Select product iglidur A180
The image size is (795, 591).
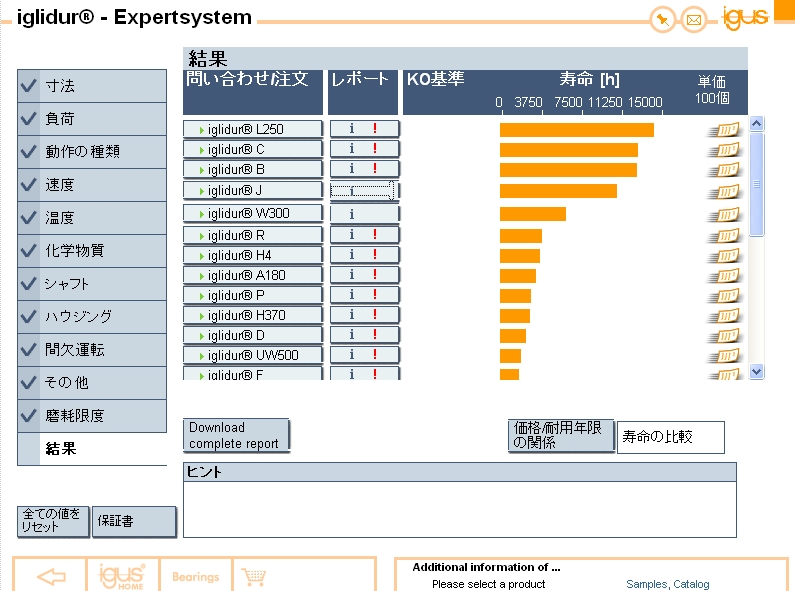[252, 275]
